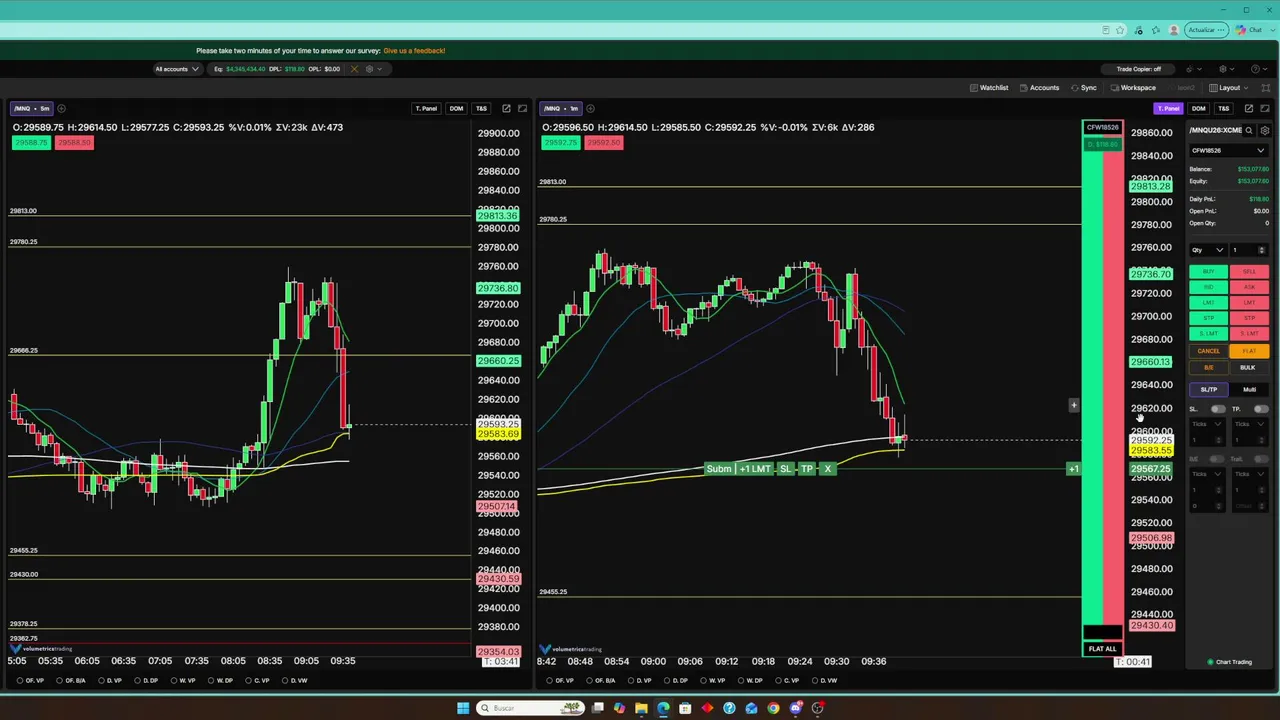Open T&S tab in 5m chart
Screen dimensions: 1280x720
(x=481, y=108)
